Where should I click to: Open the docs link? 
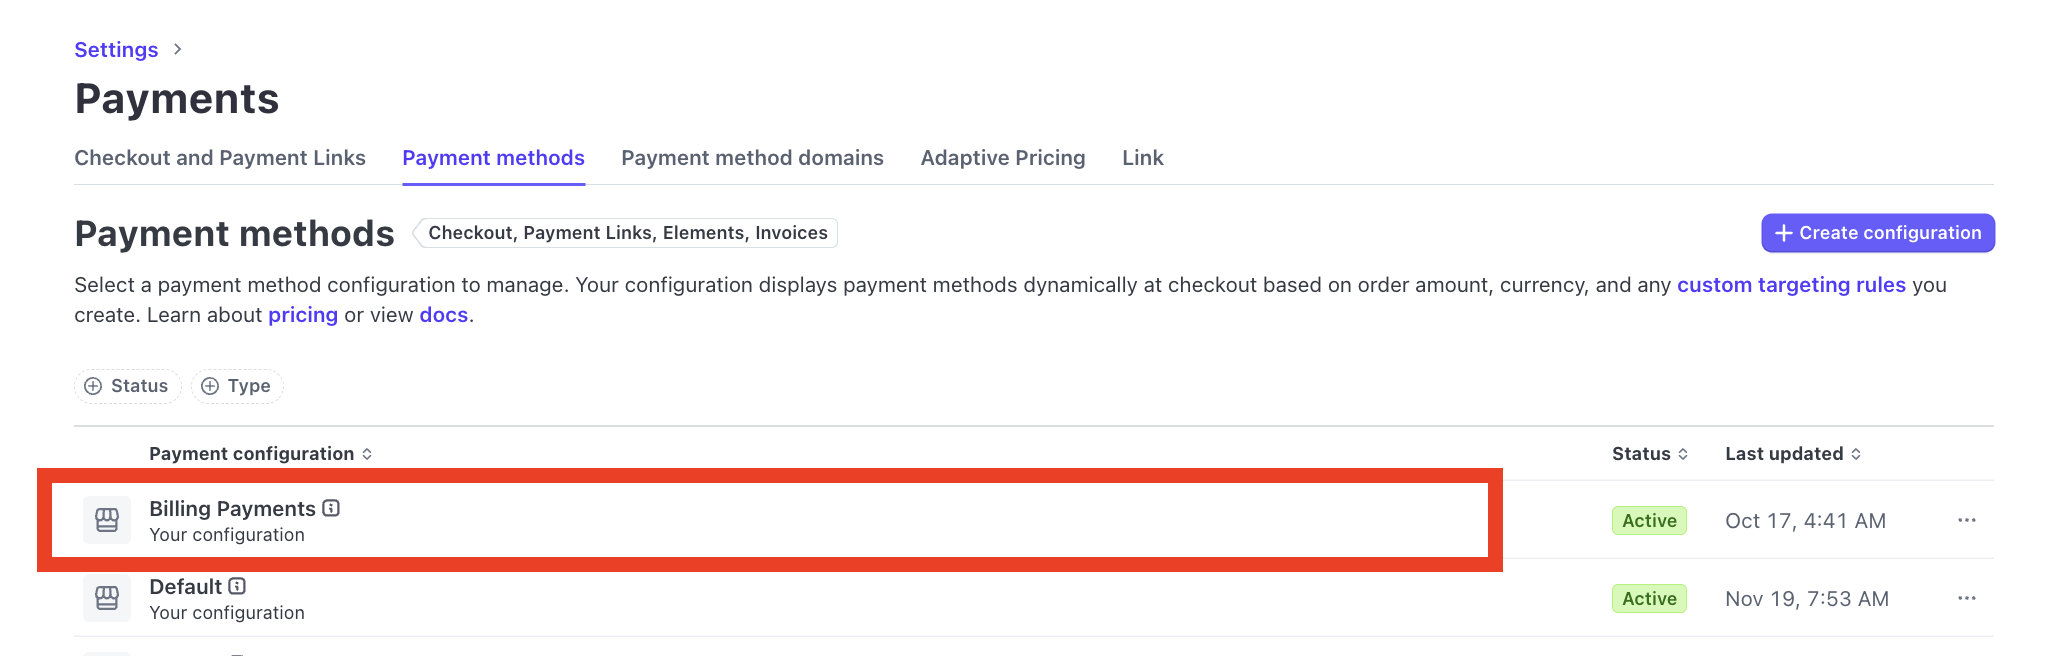click(x=443, y=315)
